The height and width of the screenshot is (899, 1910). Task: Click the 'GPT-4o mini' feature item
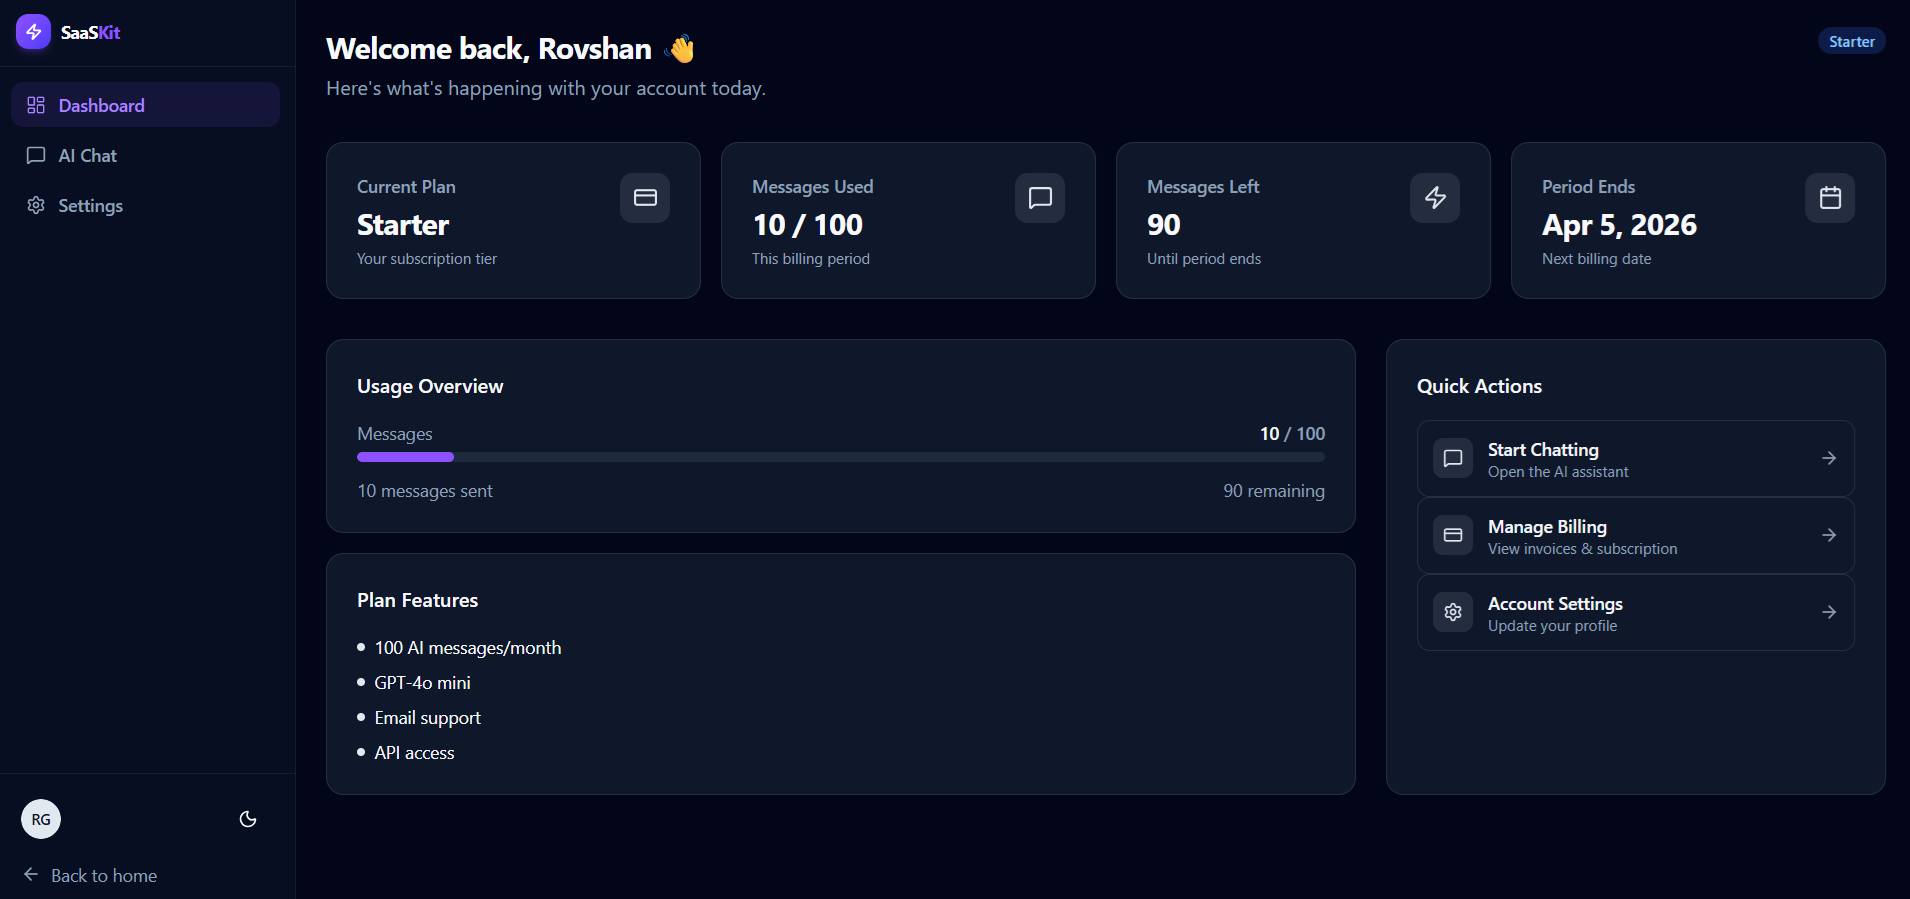[x=422, y=683]
